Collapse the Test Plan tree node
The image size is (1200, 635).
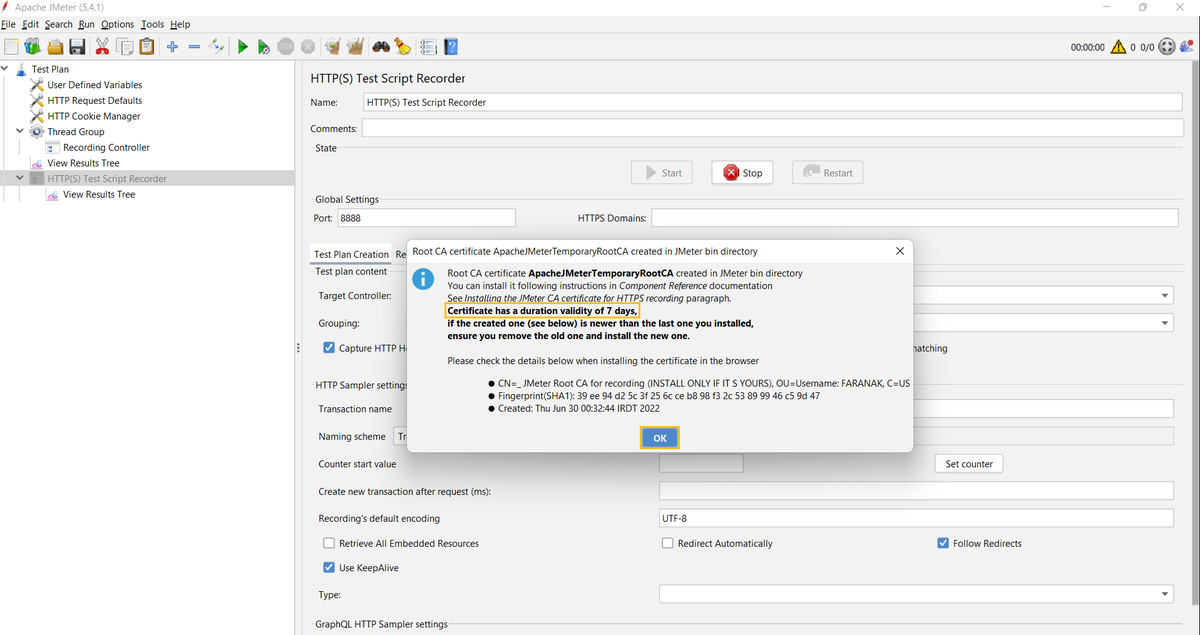click(5, 69)
